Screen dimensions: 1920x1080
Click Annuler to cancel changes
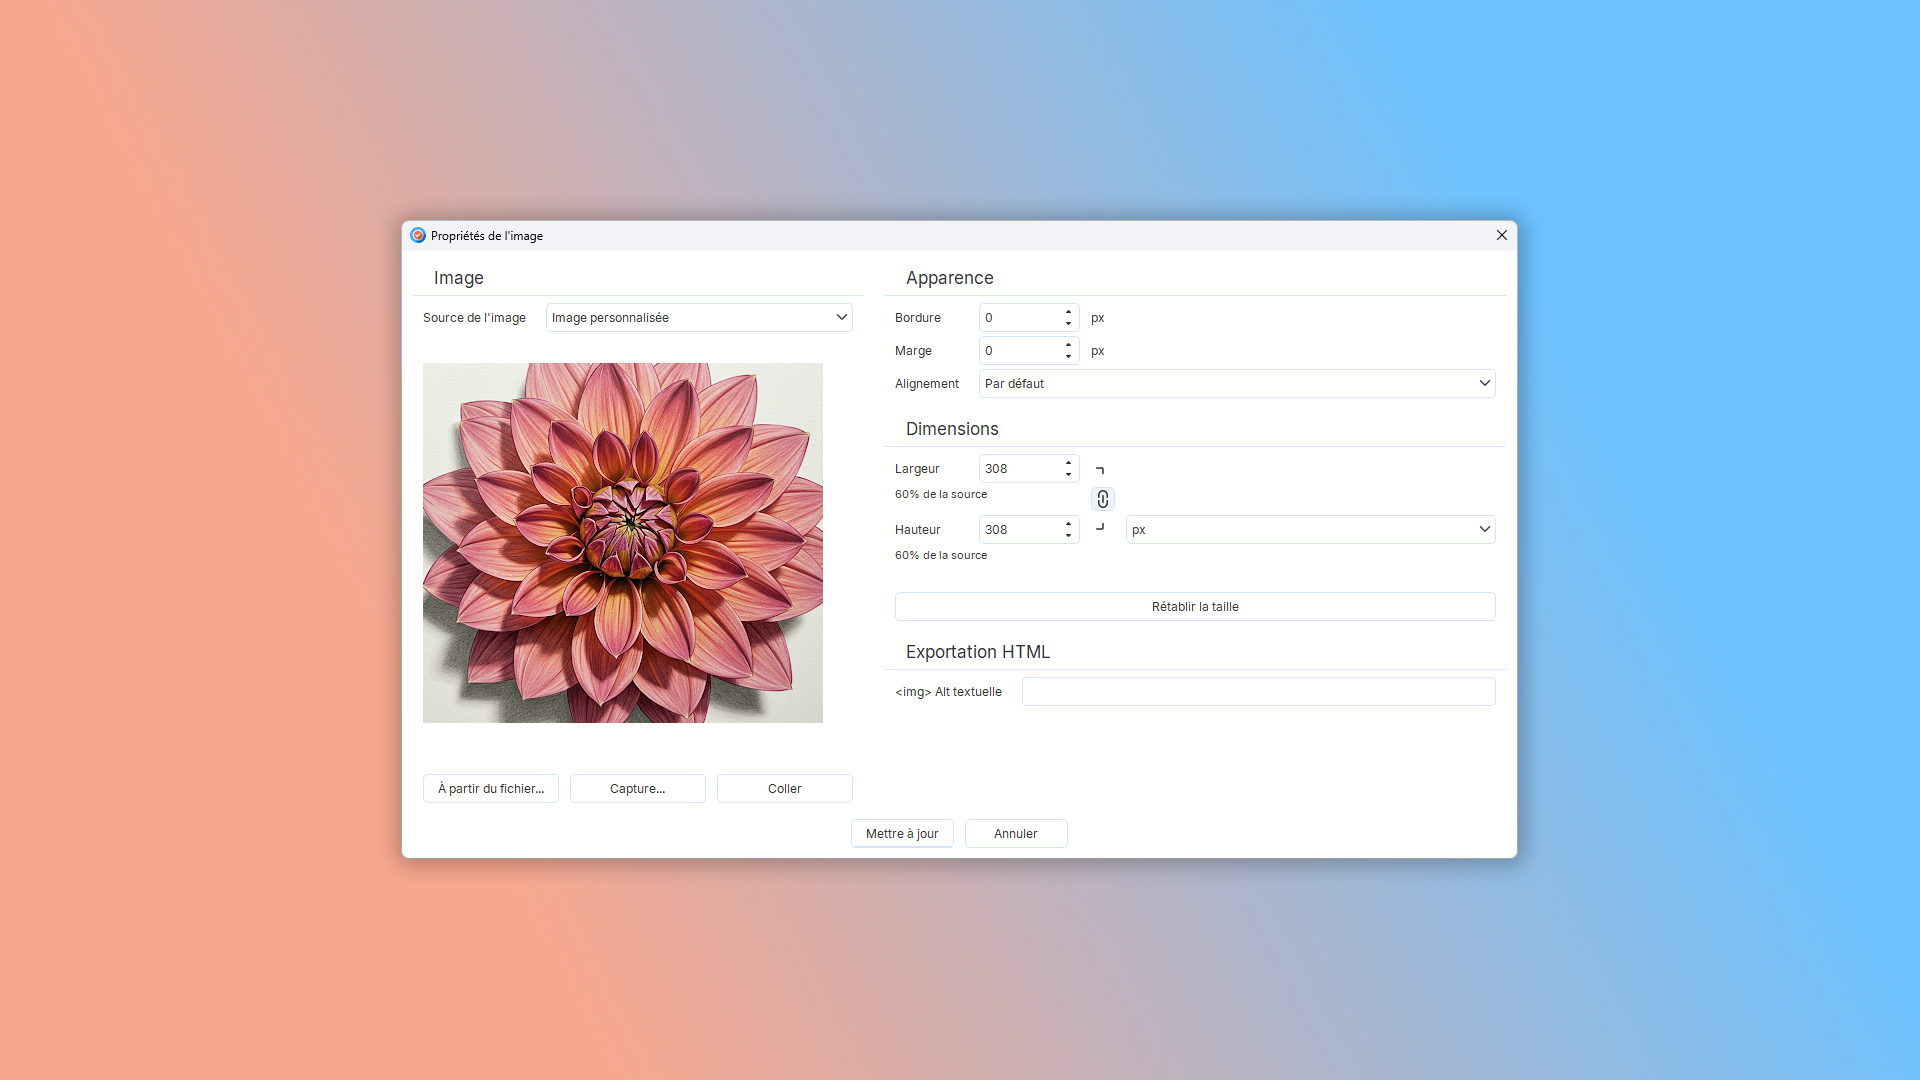pos(1015,834)
